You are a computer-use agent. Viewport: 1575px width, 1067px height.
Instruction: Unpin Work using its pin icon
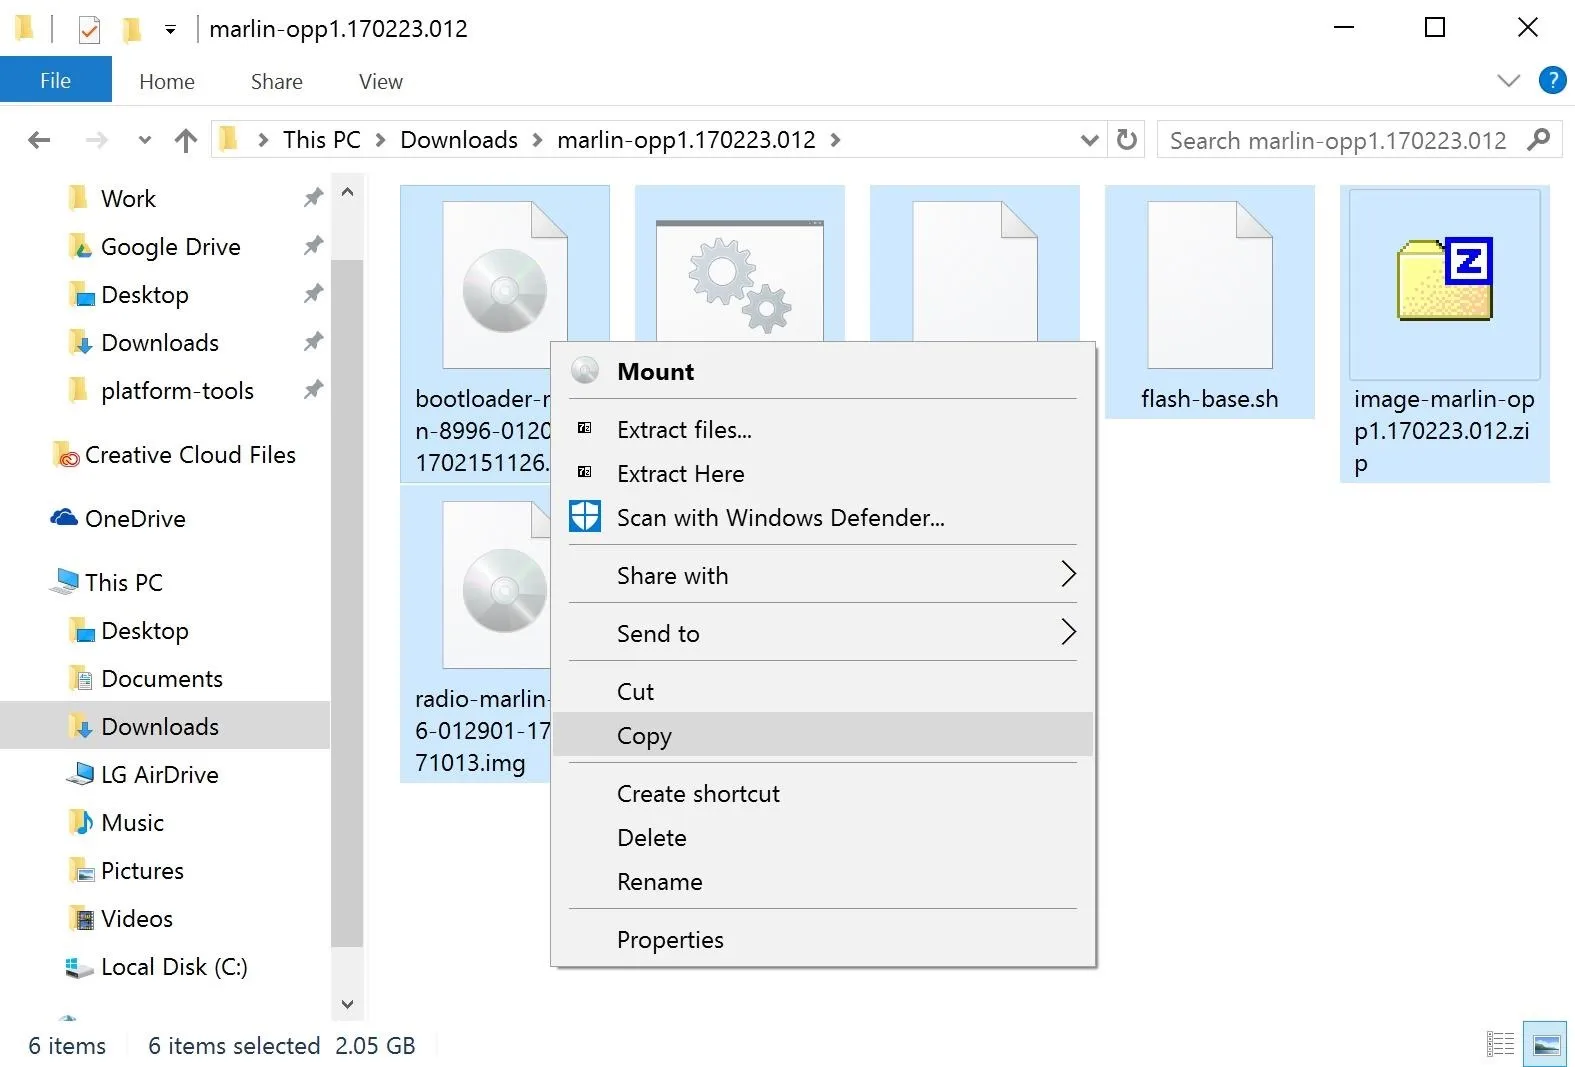[313, 198]
